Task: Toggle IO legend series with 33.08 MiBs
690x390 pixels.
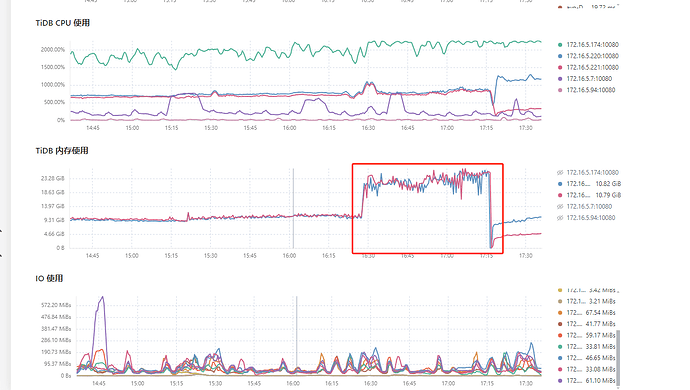Action: click(587, 369)
